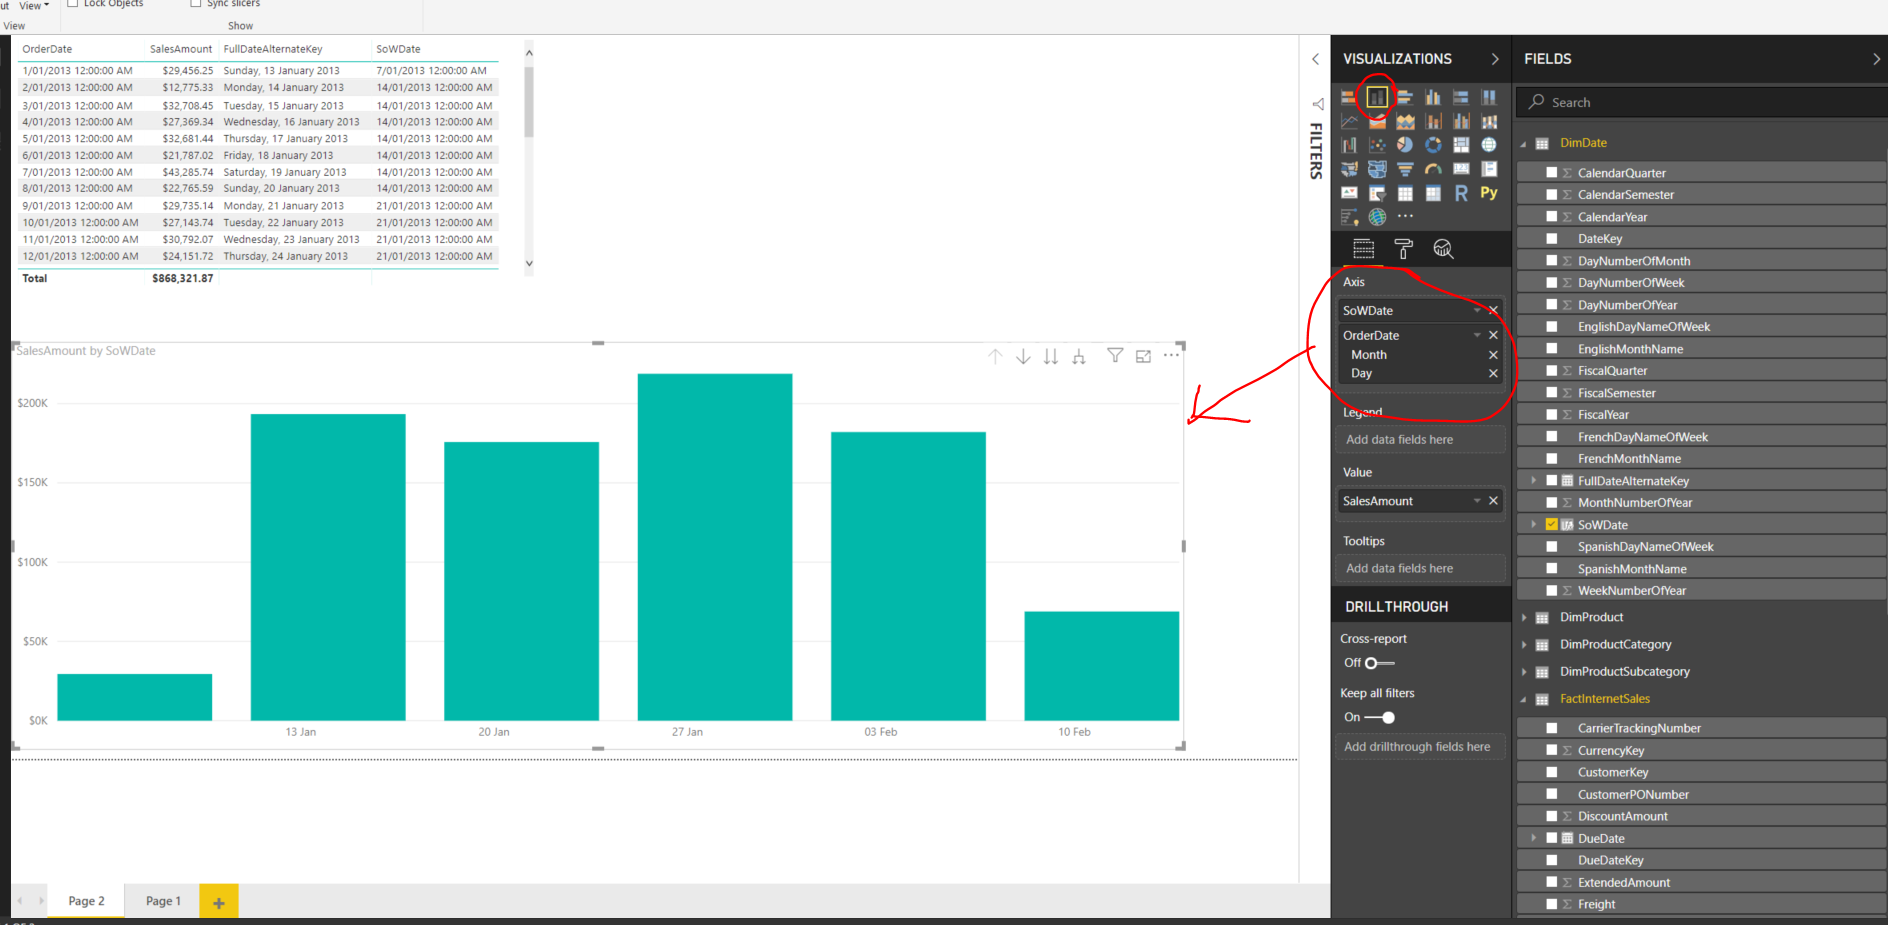Screen dimensions: 1888x925
Task: Expand the DimProductCategory table
Action: pyautogui.click(x=1524, y=645)
